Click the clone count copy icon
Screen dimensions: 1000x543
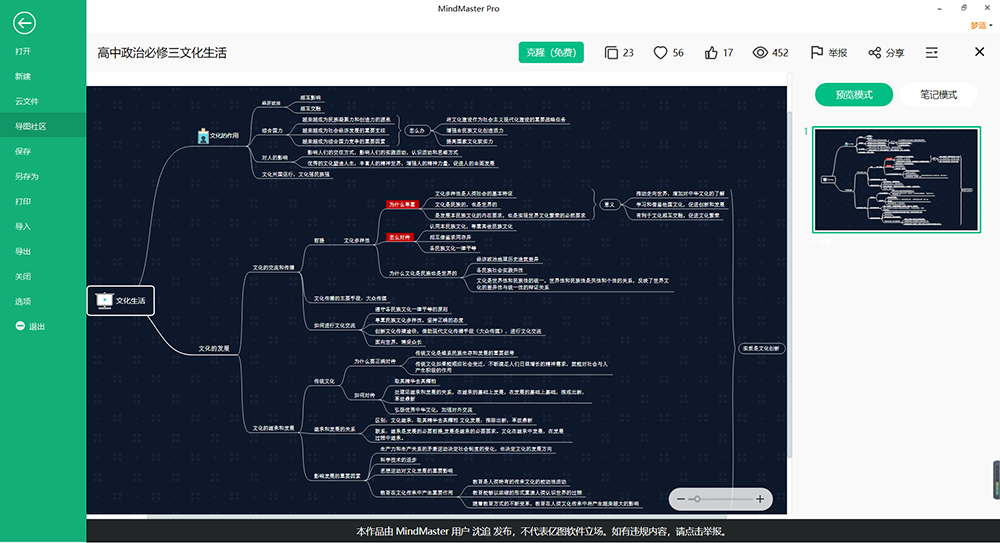click(x=611, y=53)
